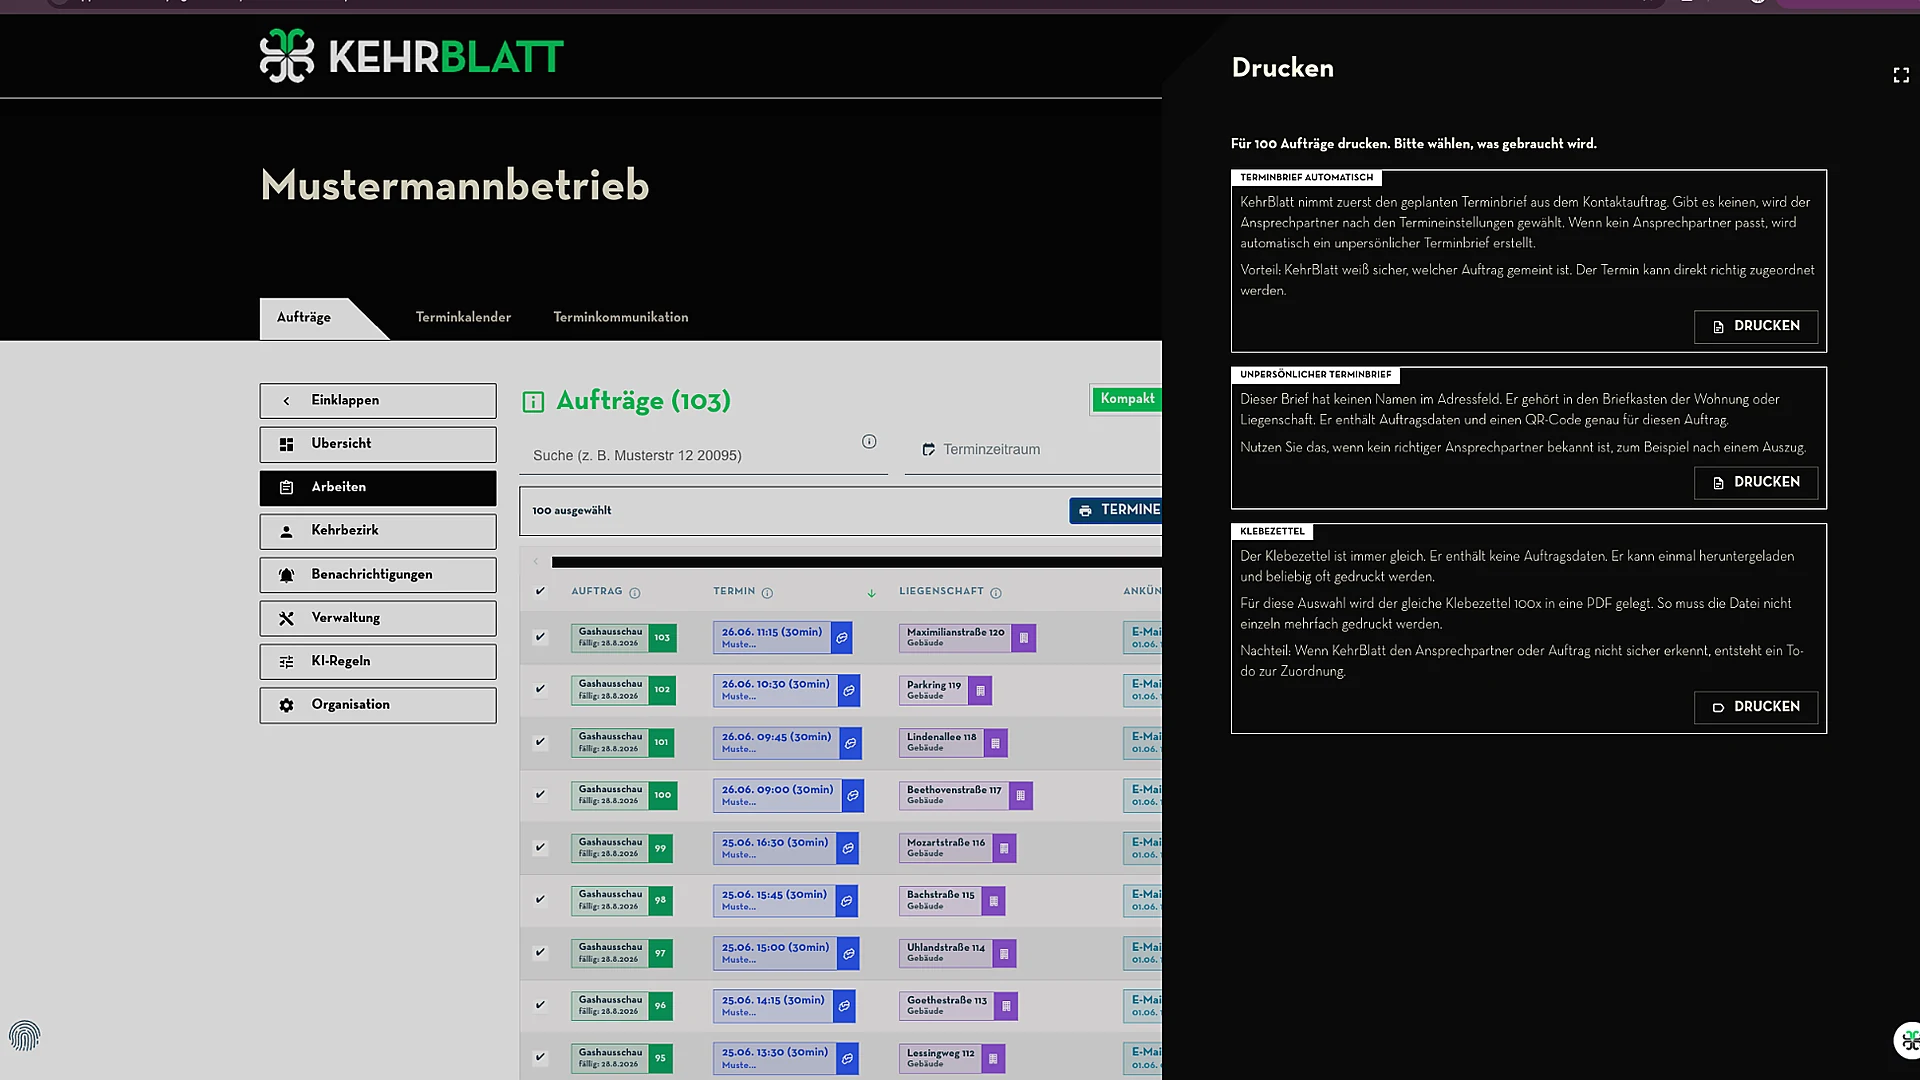The height and width of the screenshot is (1080, 1920).
Task: Click building icon for Maximilianstraße 120
Action: tap(1024, 638)
